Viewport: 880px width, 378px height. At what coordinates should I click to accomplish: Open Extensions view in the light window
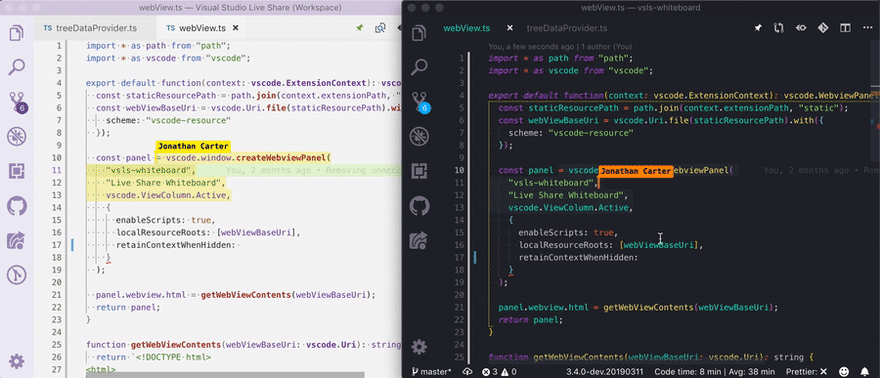point(16,172)
